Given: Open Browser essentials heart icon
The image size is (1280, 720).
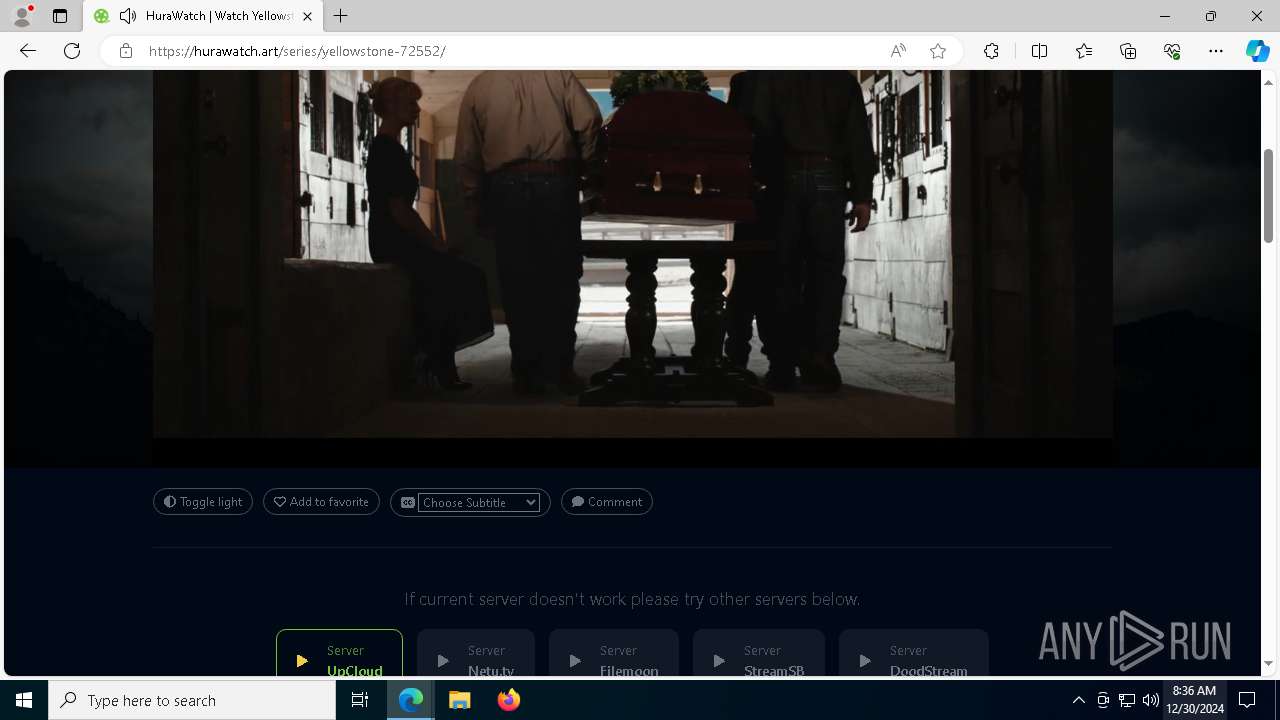Looking at the screenshot, I should pyautogui.click(x=1172, y=51).
